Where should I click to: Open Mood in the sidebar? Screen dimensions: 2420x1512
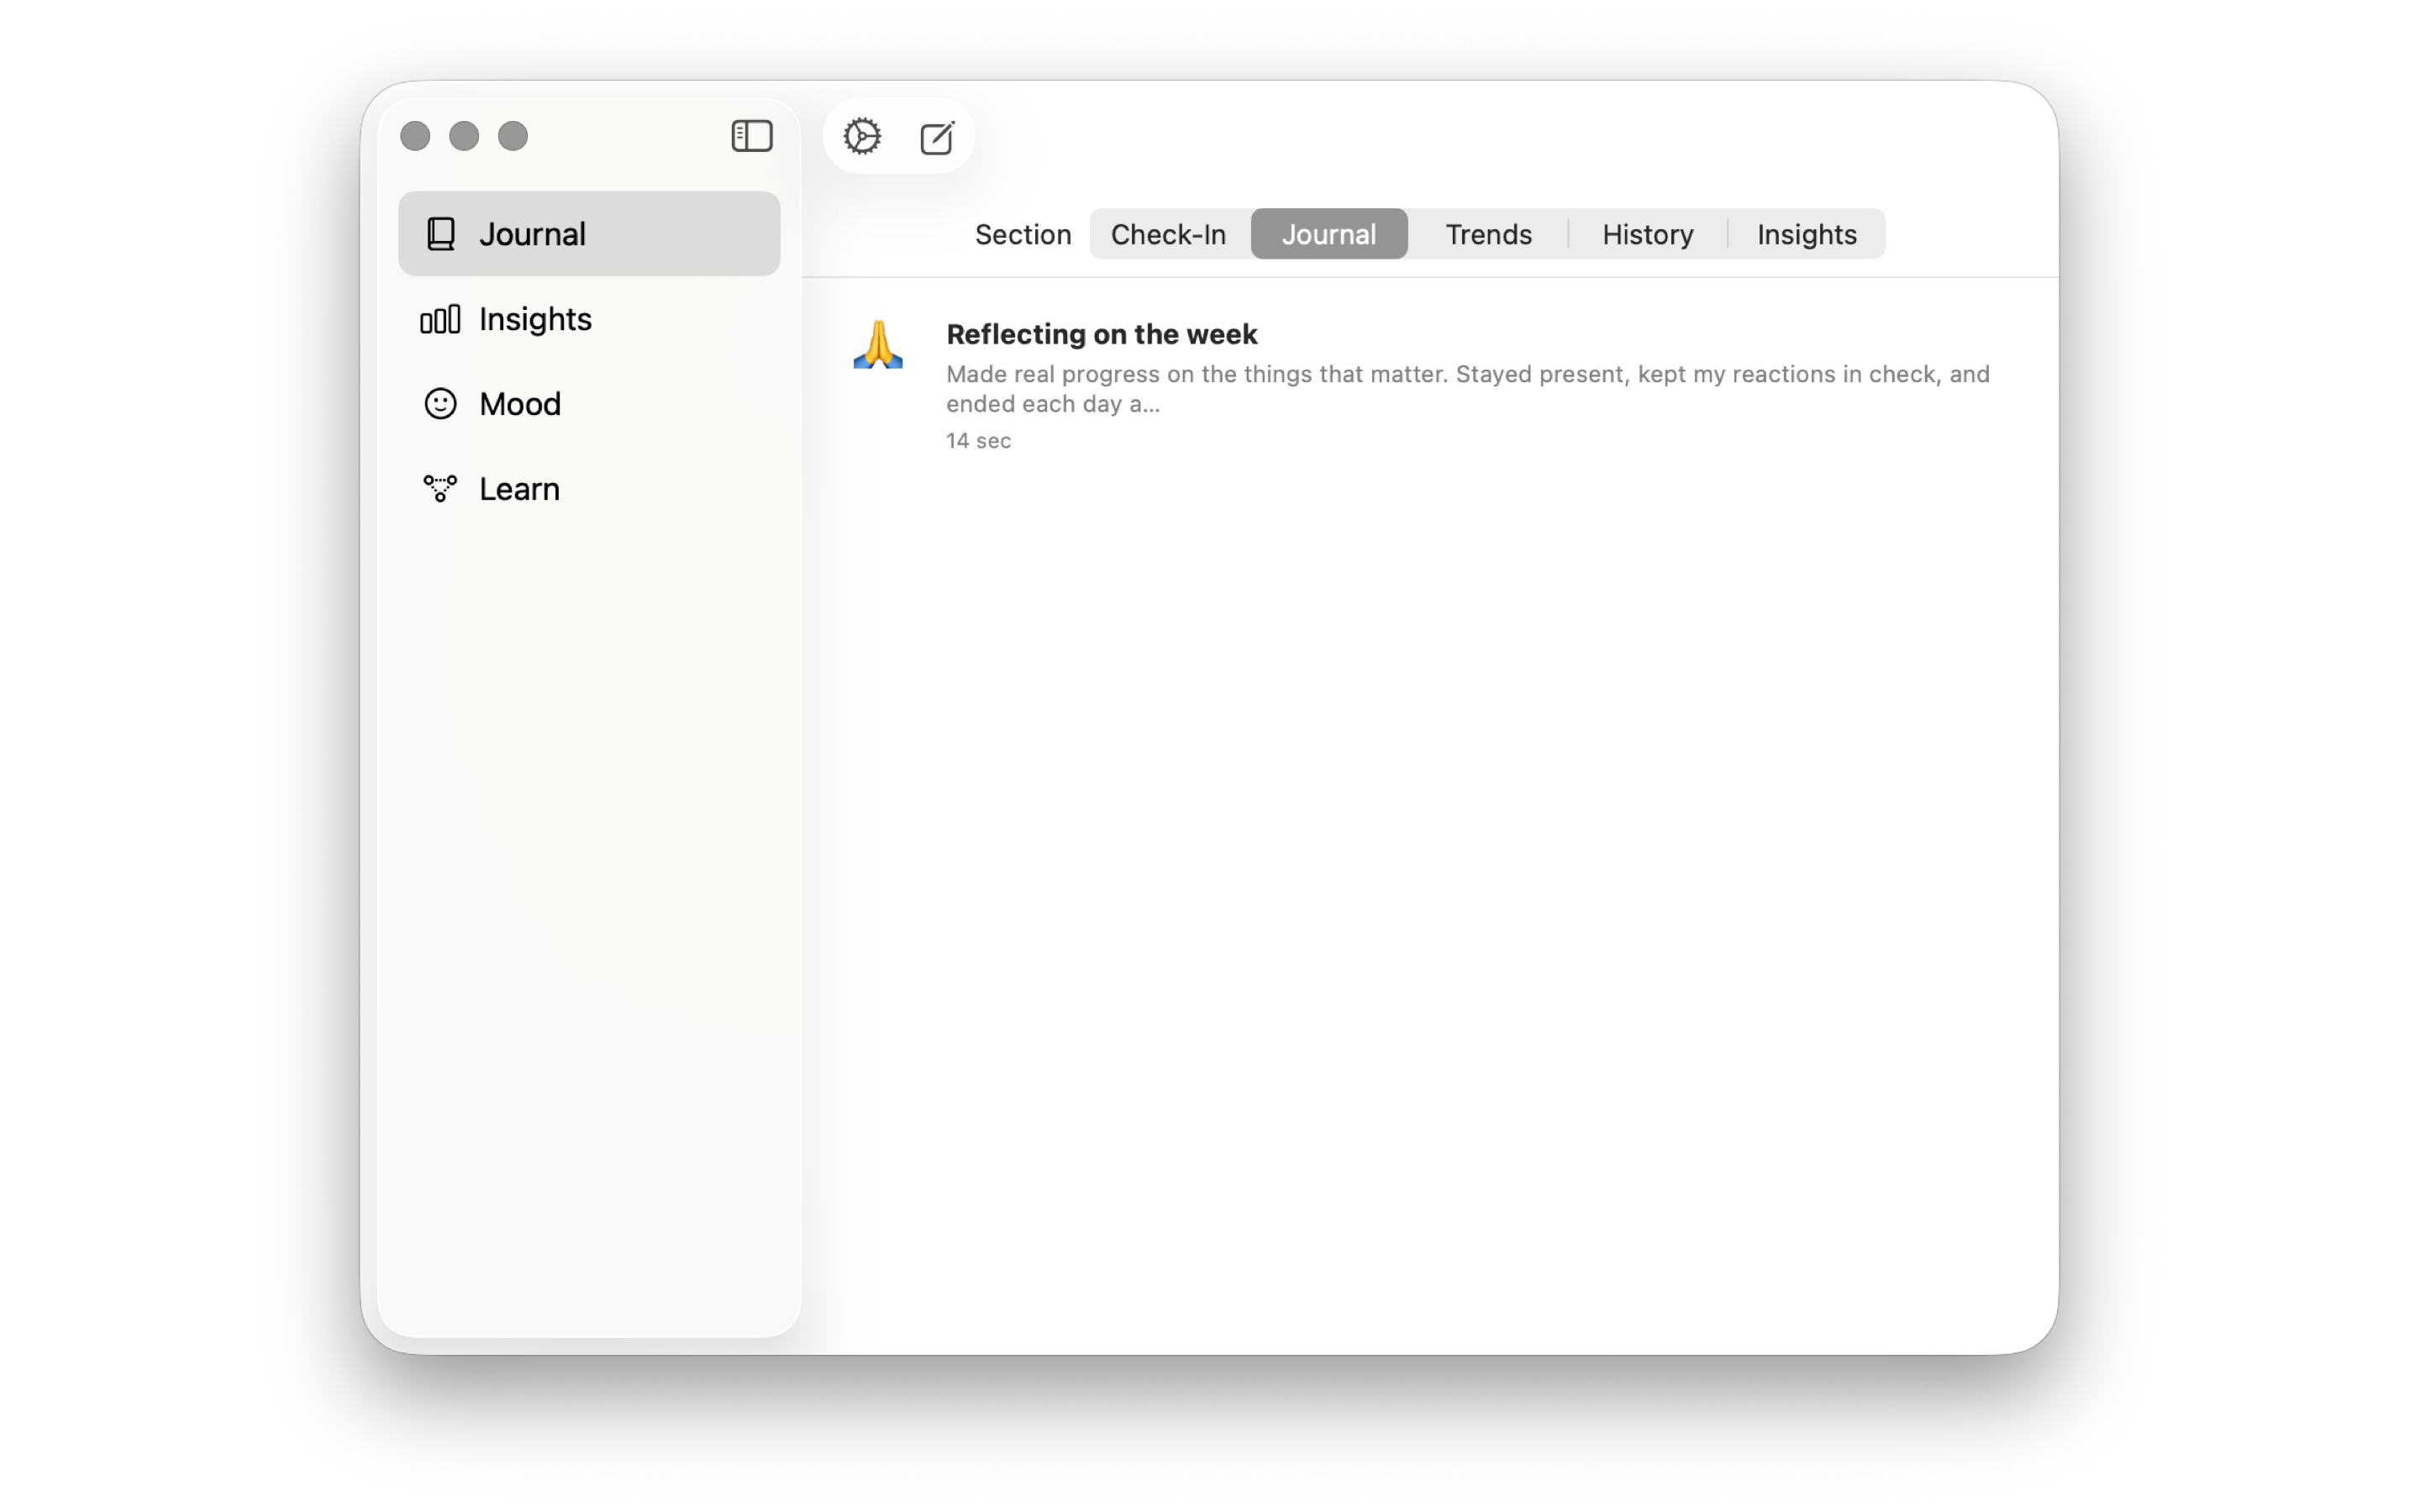point(589,404)
